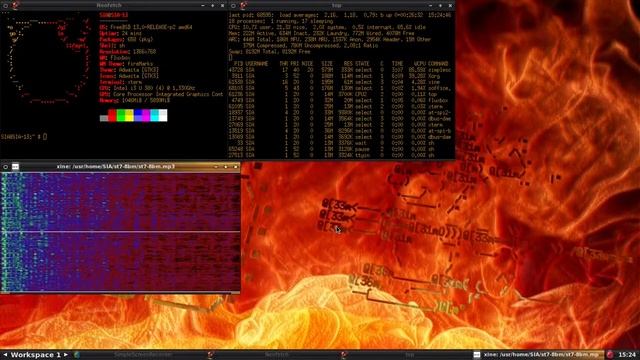Open the top window menu icon
Viewport: 640px width, 360px height.
coord(233,5)
